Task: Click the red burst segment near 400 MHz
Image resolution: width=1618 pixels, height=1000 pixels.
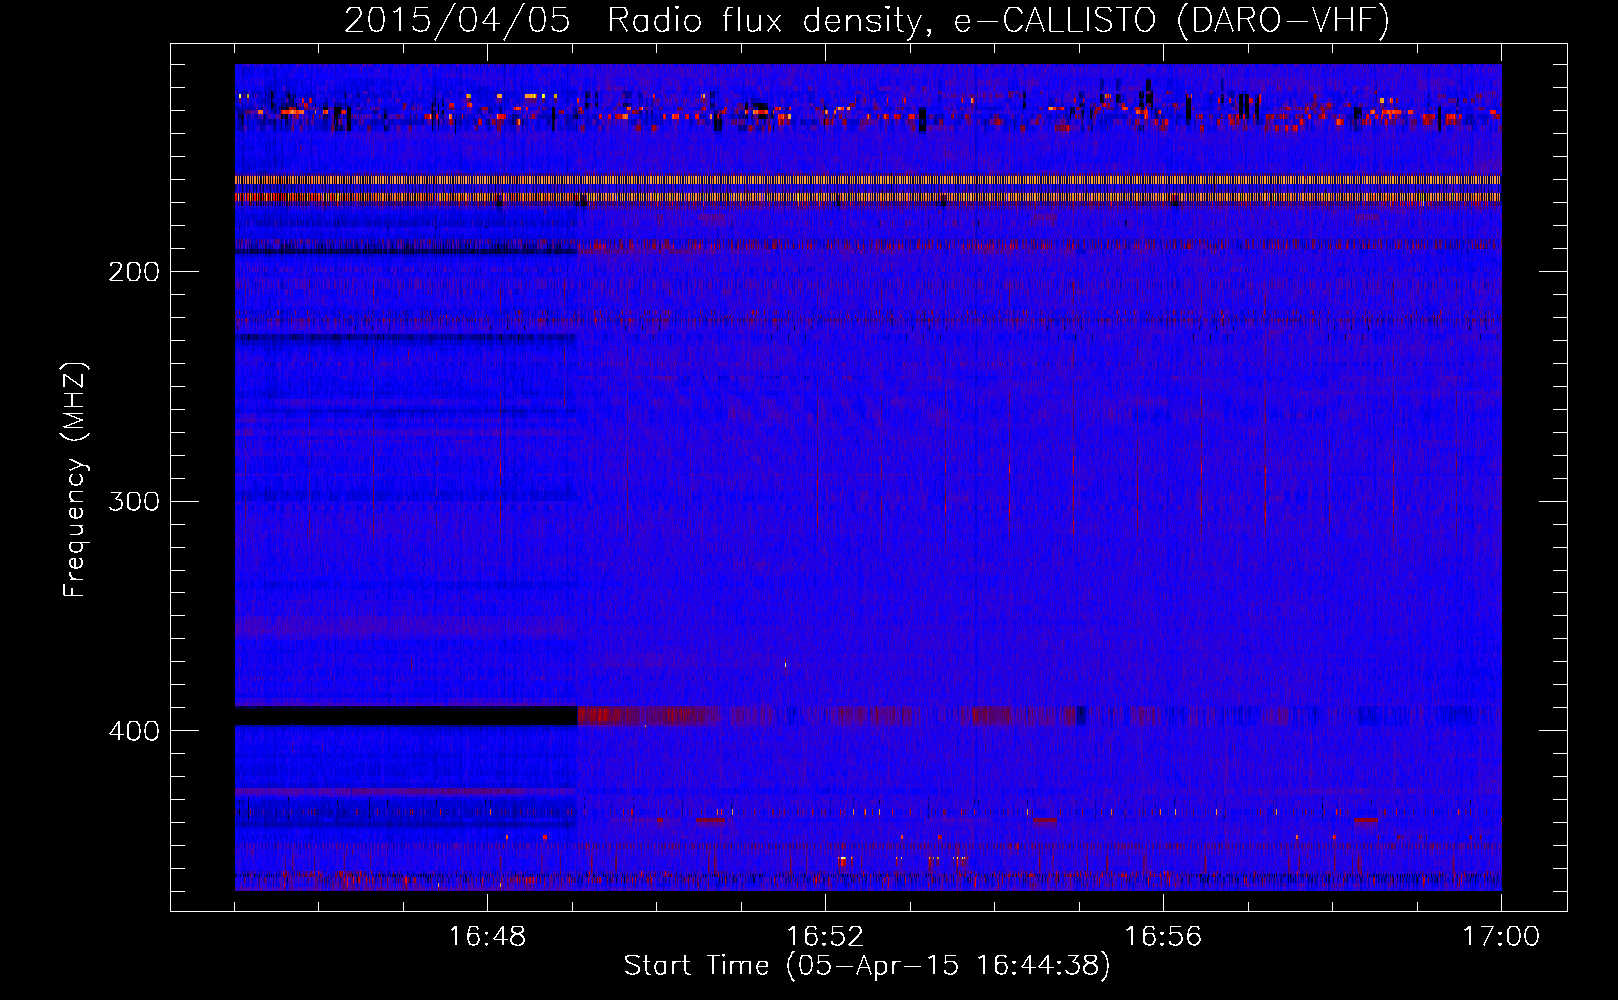Action: tap(648, 716)
